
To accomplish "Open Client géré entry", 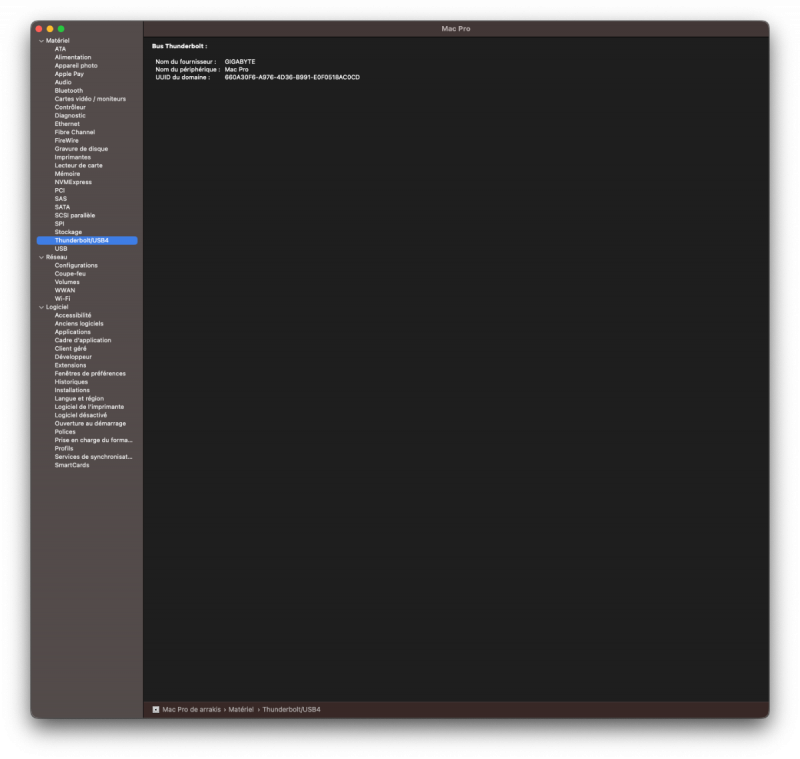I will click(70, 349).
